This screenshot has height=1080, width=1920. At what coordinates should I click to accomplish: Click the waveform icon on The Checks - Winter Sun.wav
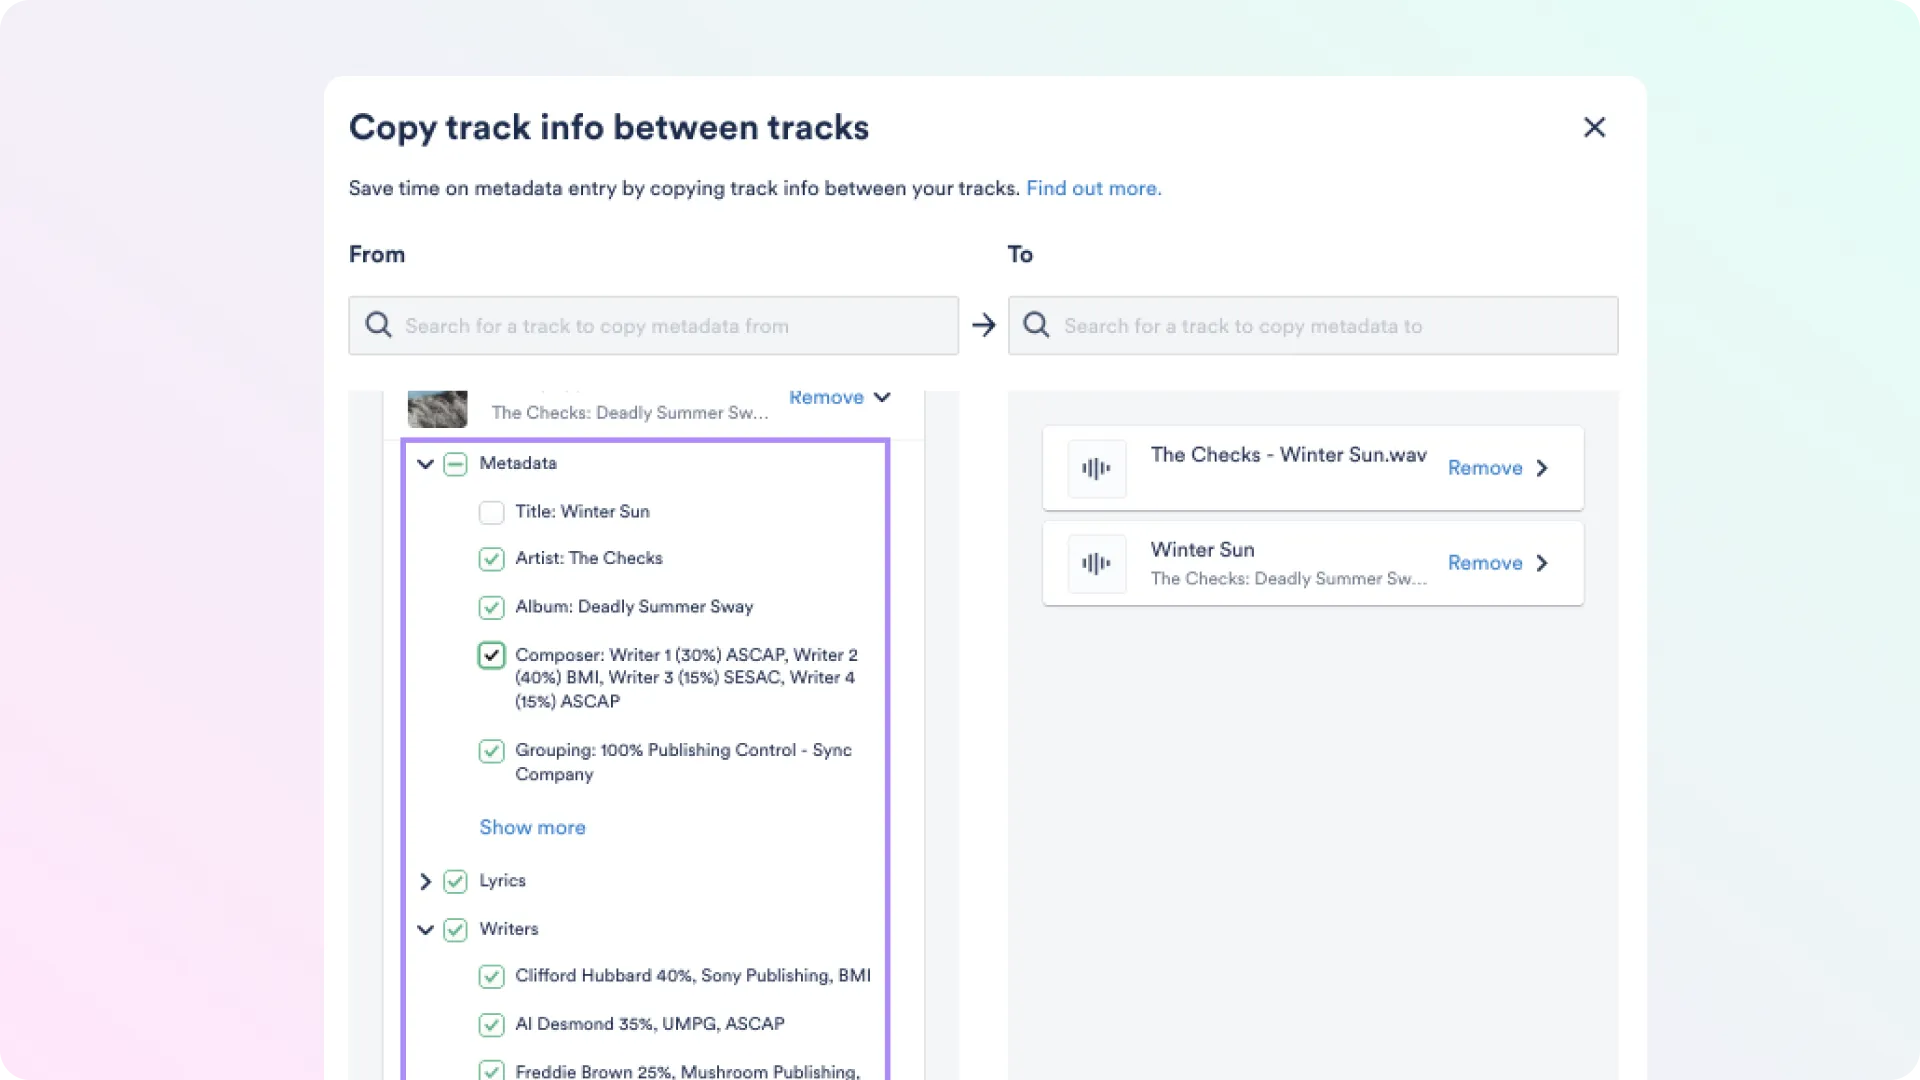coord(1096,467)
